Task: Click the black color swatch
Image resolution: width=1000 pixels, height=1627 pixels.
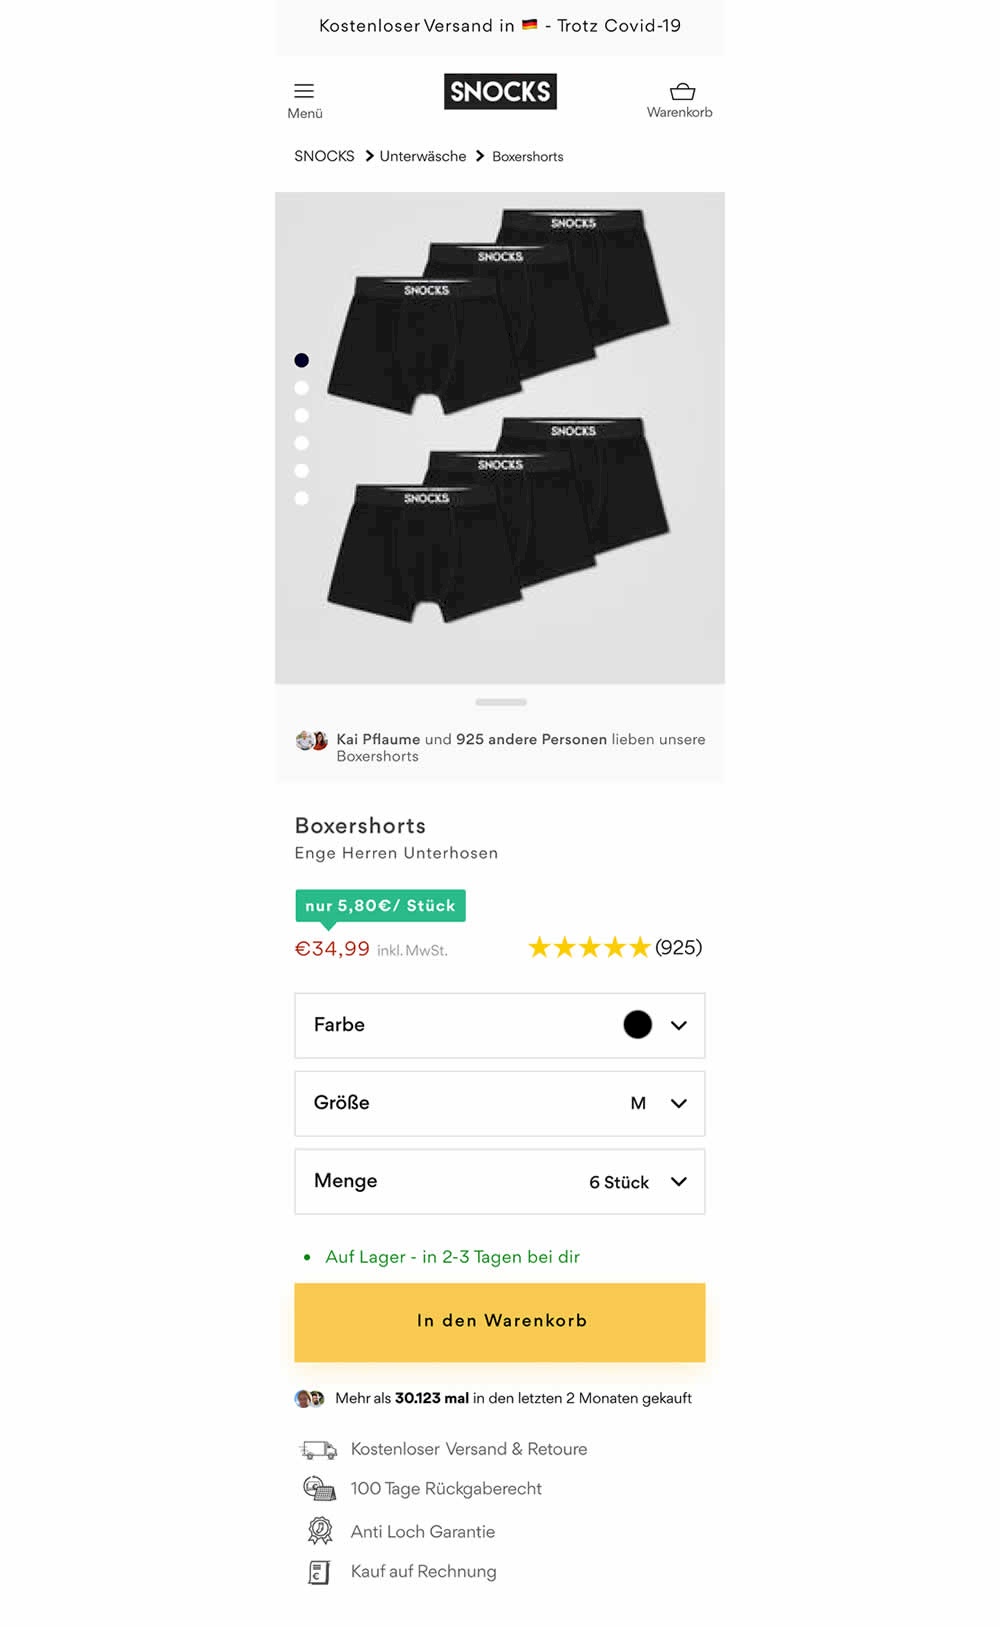Action: pos(637,1024)
